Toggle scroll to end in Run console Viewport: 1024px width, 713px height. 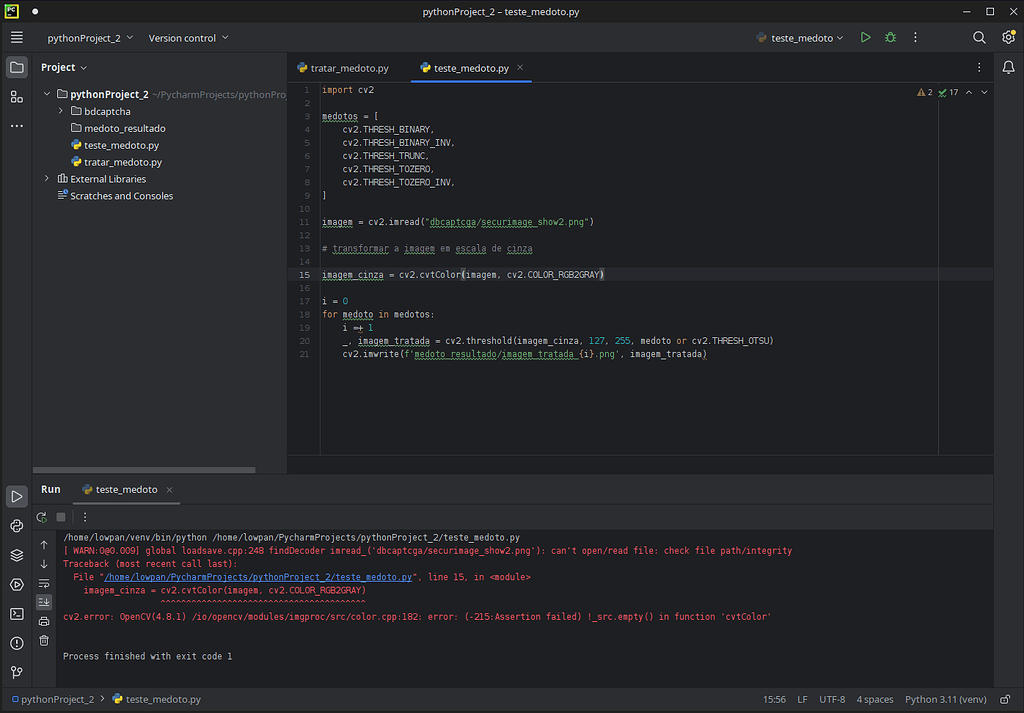(x=44, y=602)
